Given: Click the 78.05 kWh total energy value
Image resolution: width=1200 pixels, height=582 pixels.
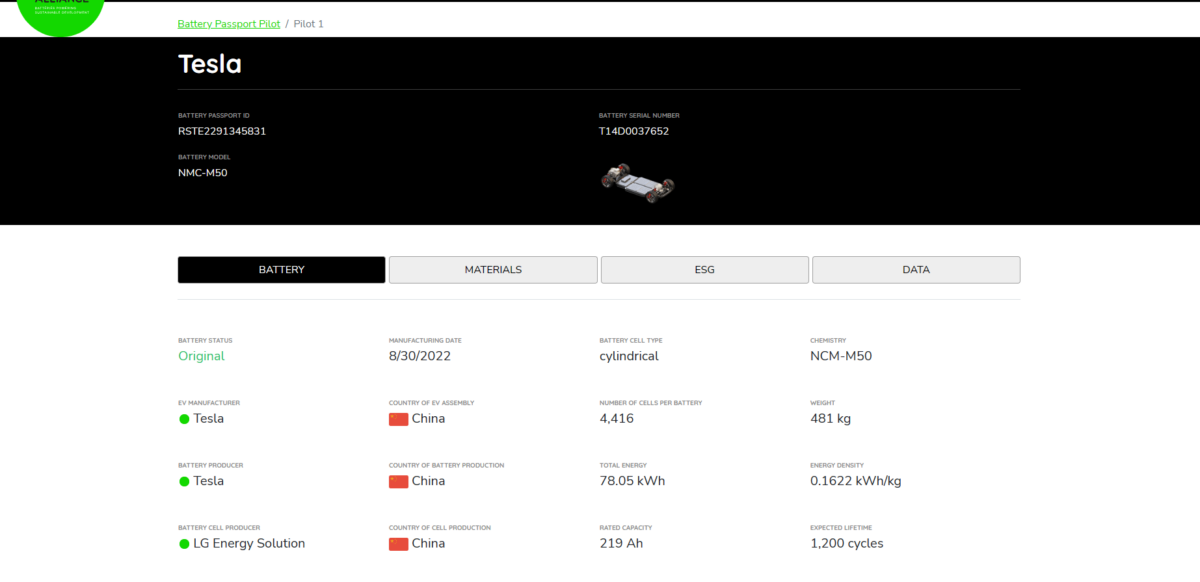Looking at the screenshot, I should (x=632, y=481).
